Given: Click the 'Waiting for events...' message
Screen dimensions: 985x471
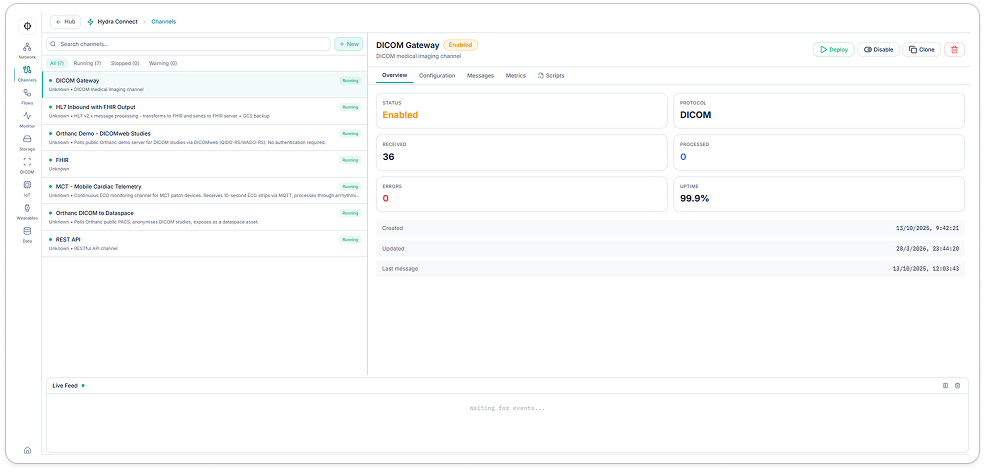Looking at the screenshot, I should 508,408.
